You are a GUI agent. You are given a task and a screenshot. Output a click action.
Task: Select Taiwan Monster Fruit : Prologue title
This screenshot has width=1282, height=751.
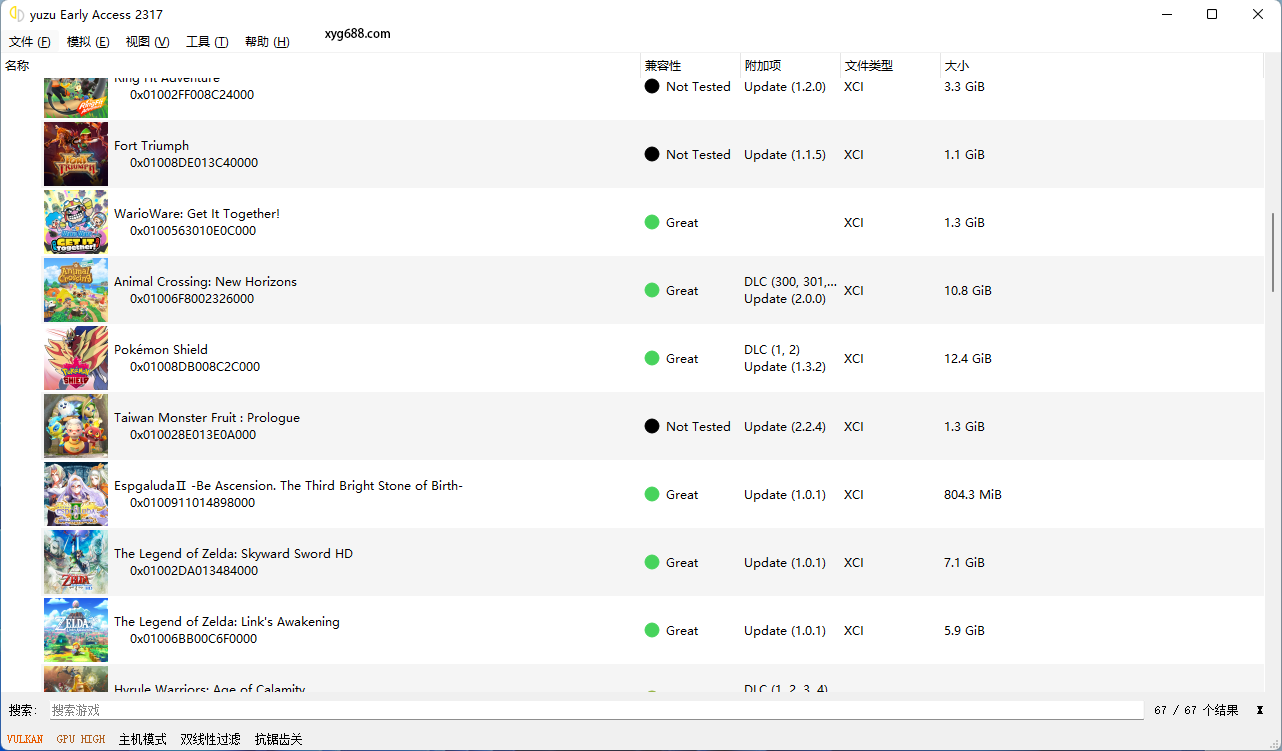tap(207, 418)
